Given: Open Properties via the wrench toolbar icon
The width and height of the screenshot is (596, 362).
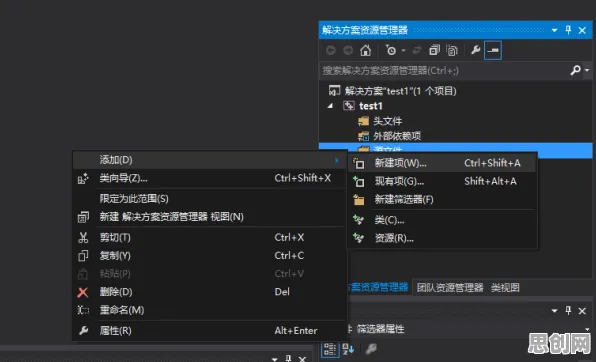Looking at the screenshot, I should (476, 50).
